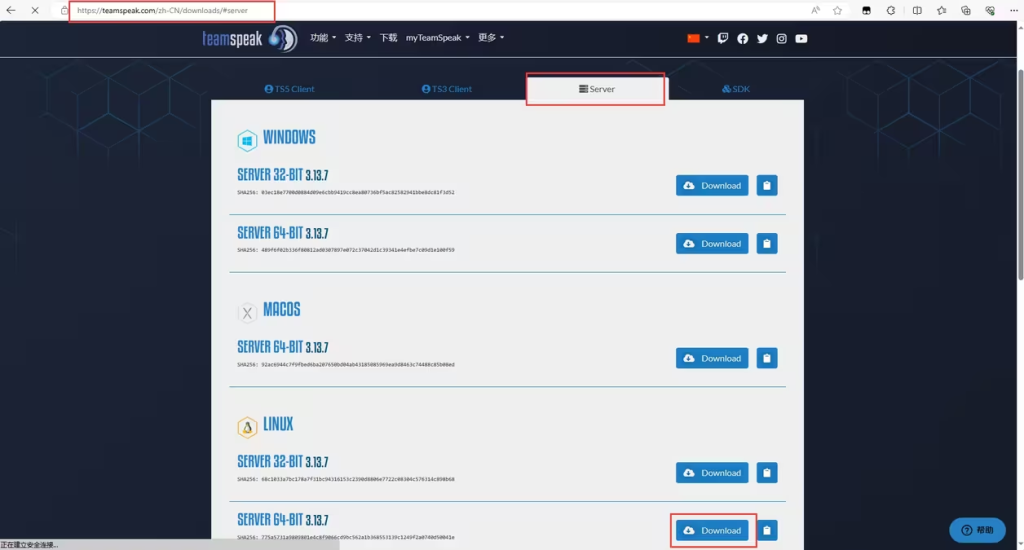The width and height of the screenshot is (1024, 550).
Task: Open the 下载 page link
Action: coord(388,38)
